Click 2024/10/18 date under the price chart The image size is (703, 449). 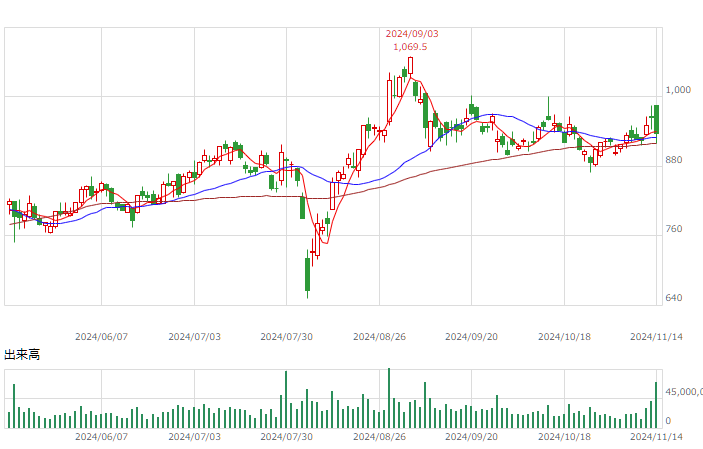pos(564,337)
